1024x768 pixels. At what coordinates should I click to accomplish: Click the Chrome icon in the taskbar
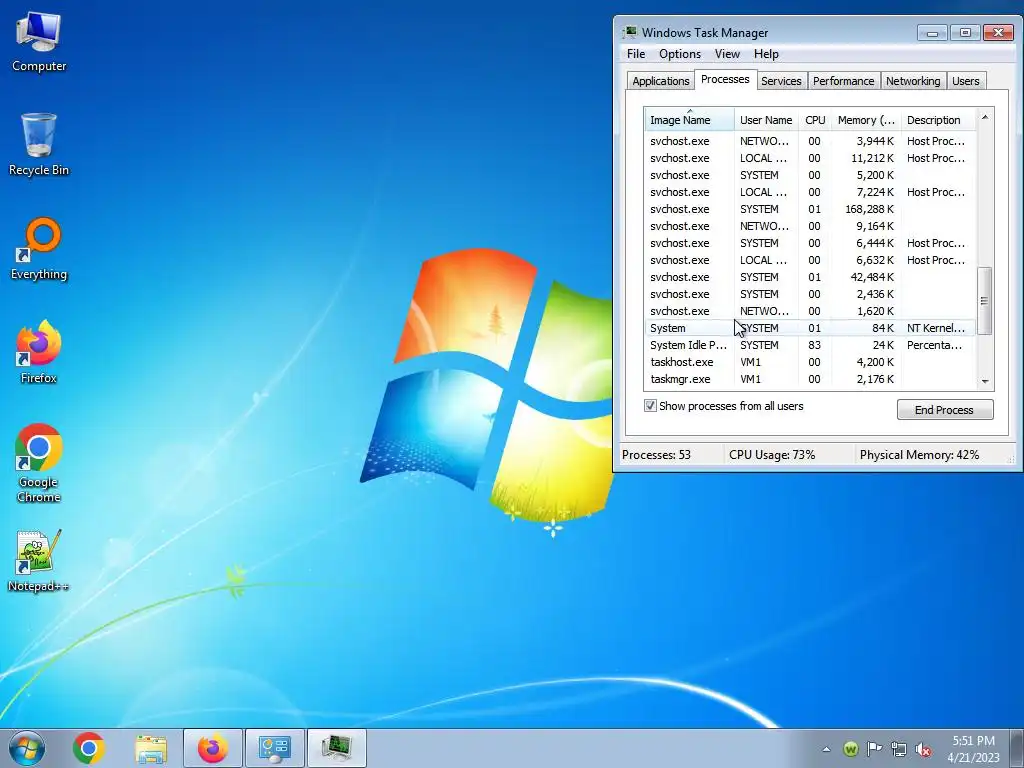coord(89,748)
